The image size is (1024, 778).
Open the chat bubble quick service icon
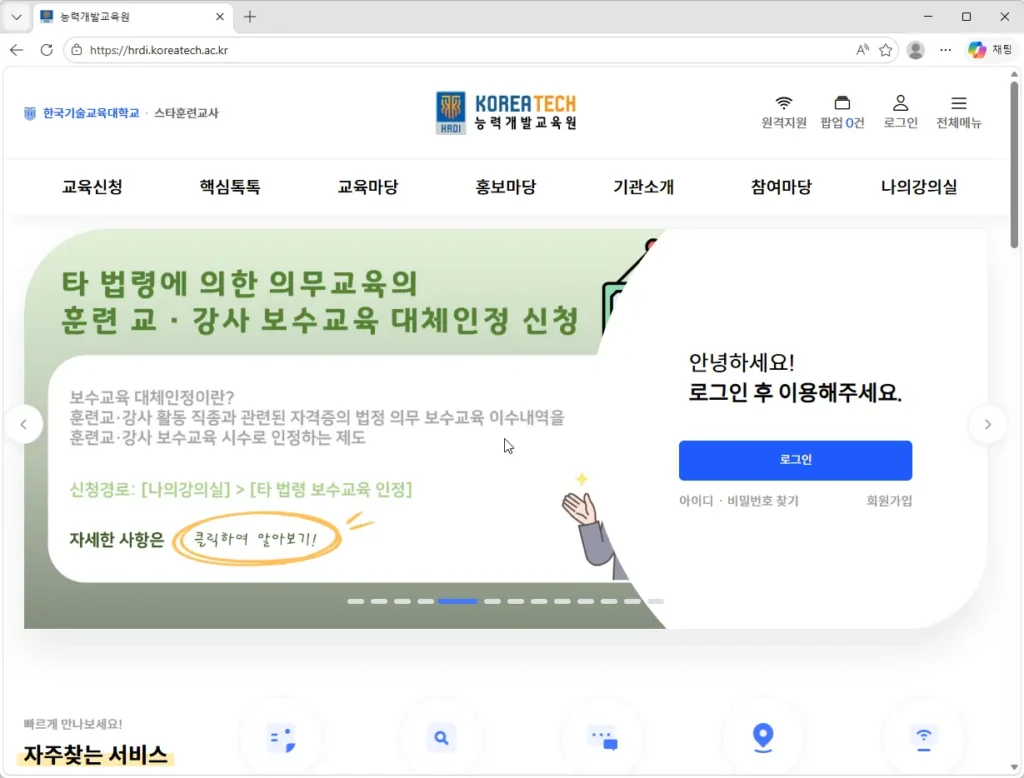coord(602,737)
